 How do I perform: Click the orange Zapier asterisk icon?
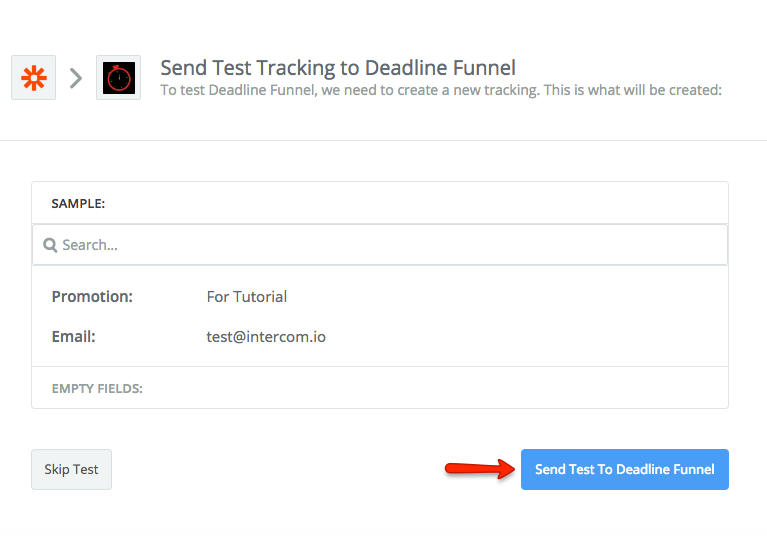[34, 78]
